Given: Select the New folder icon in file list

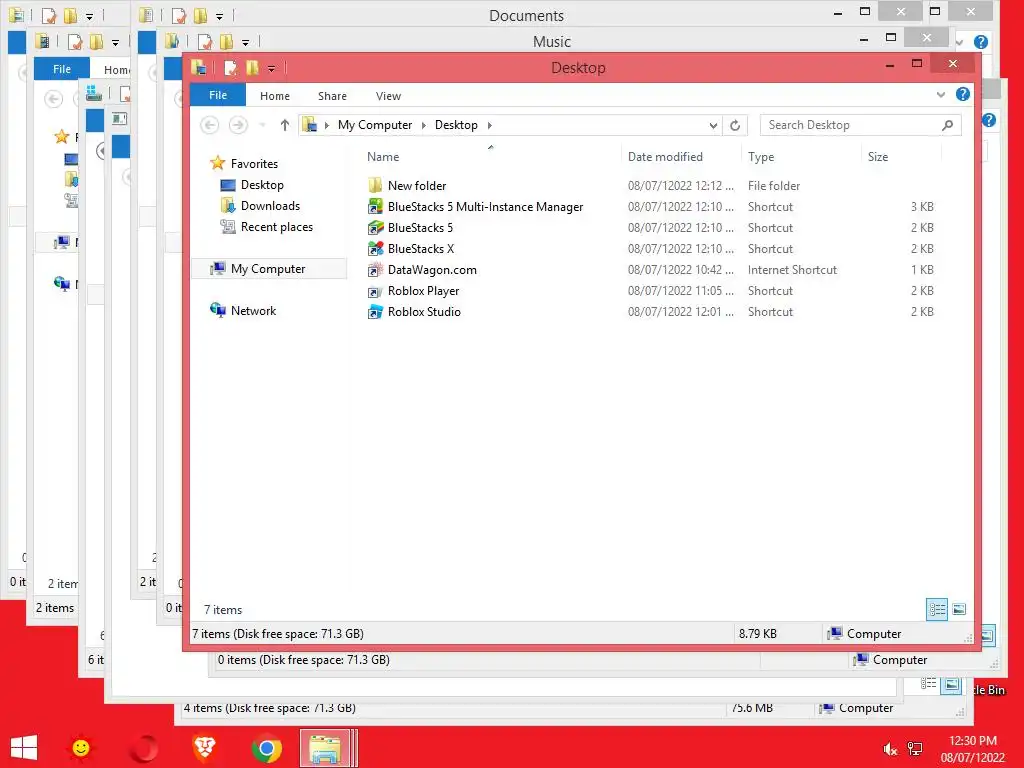Looking at the screenshot, I should point(375,185).
